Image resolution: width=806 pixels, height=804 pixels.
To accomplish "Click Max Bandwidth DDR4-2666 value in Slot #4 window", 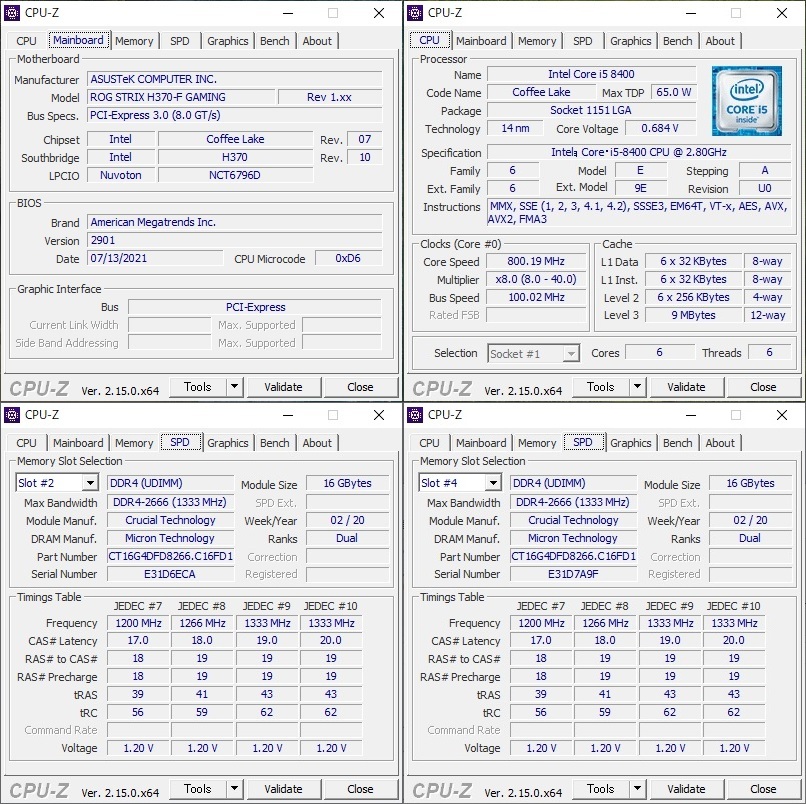I will click(573, 502).
